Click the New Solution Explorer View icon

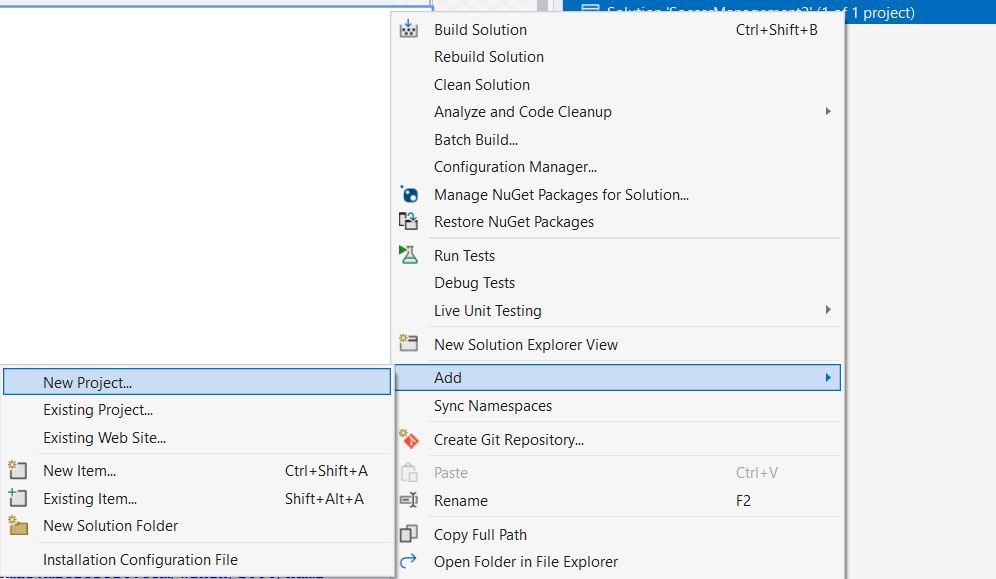(408, 343)
